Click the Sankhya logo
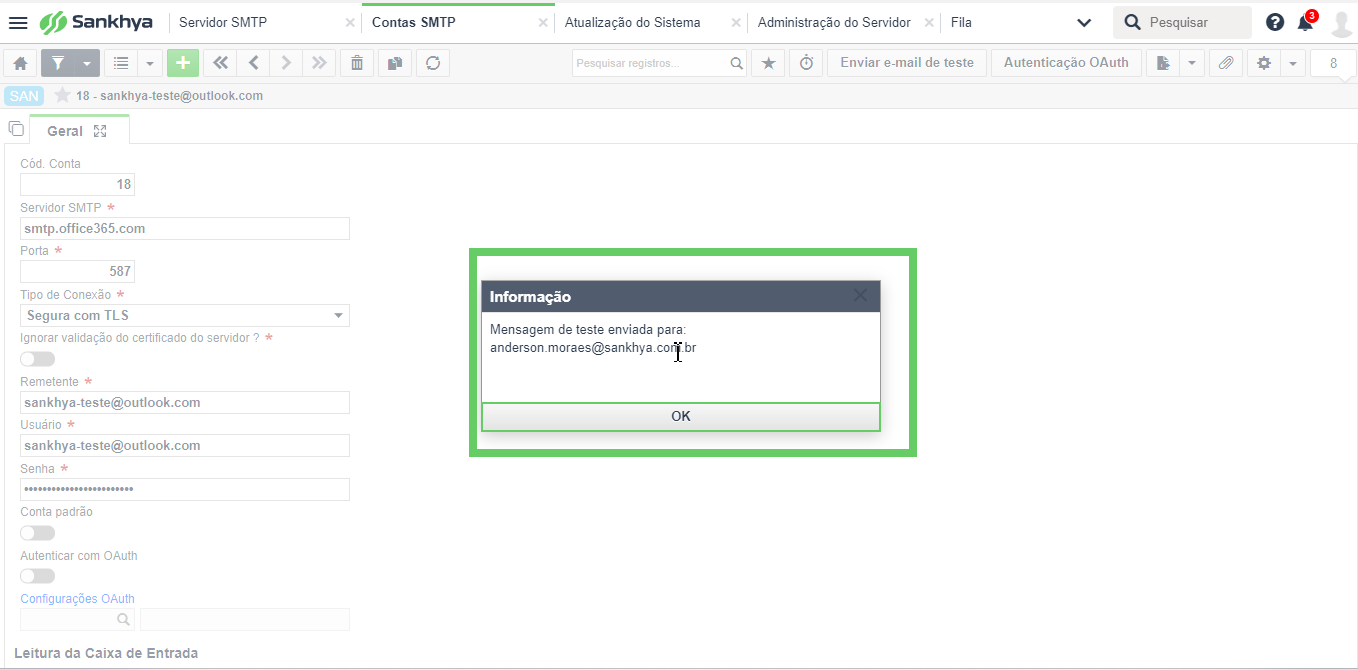 95,22
